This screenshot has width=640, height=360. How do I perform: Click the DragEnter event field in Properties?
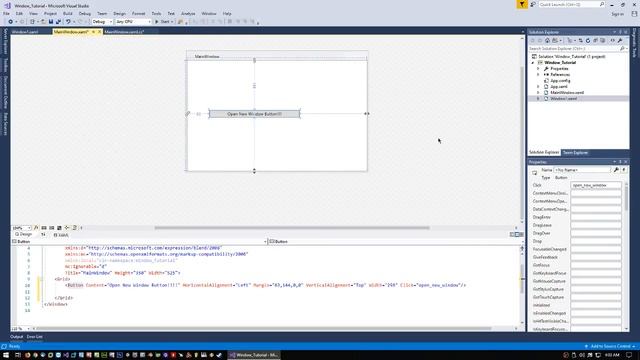(596, 217)
